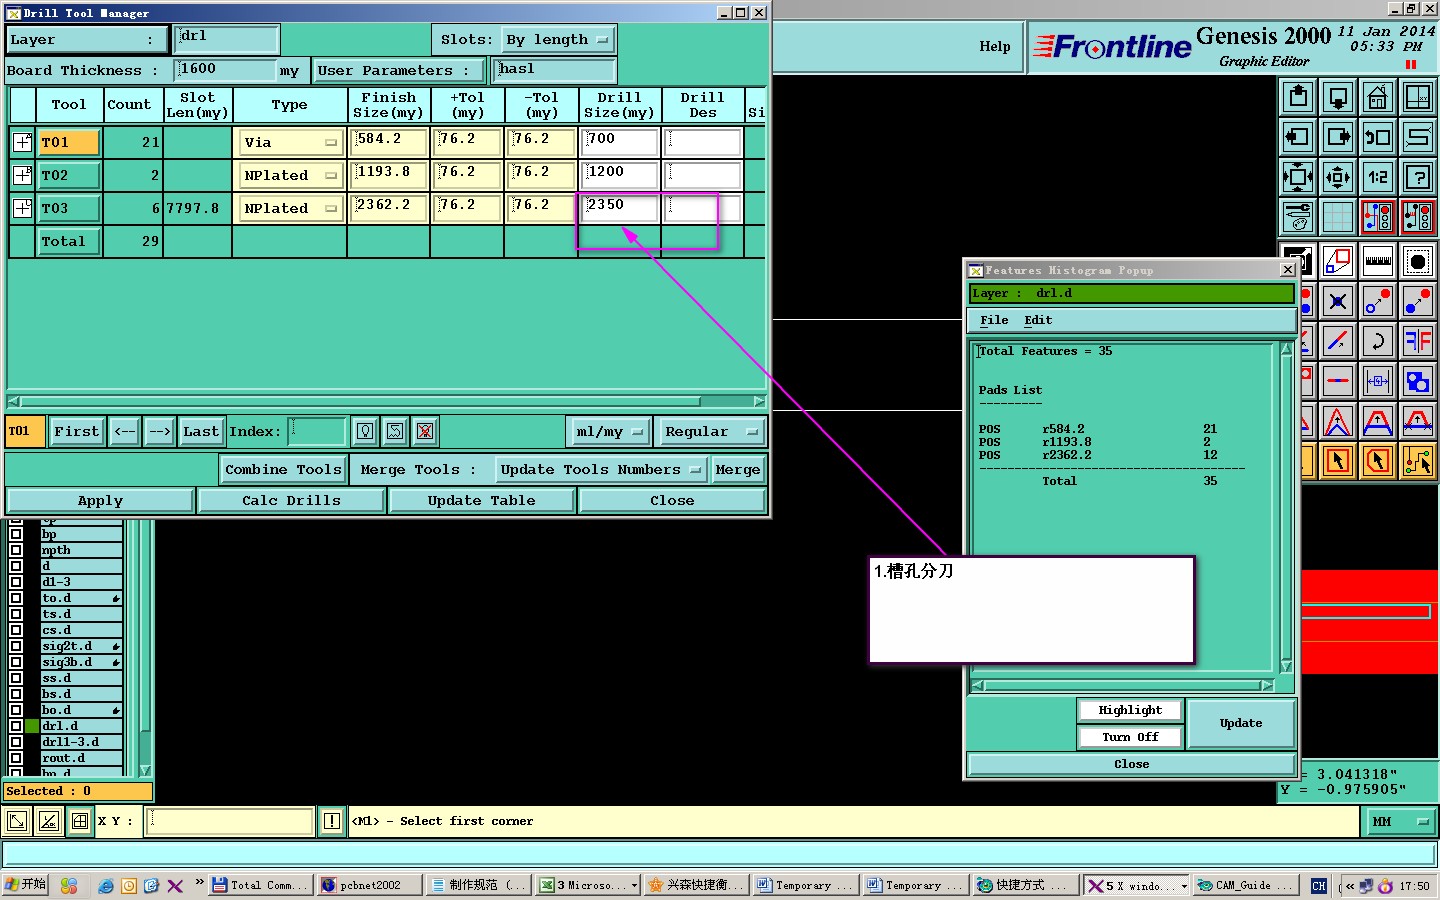Open the Update Tools Numbers dropdown
This screenshot has height=900, width=1440.
click(x=600, y=469)
